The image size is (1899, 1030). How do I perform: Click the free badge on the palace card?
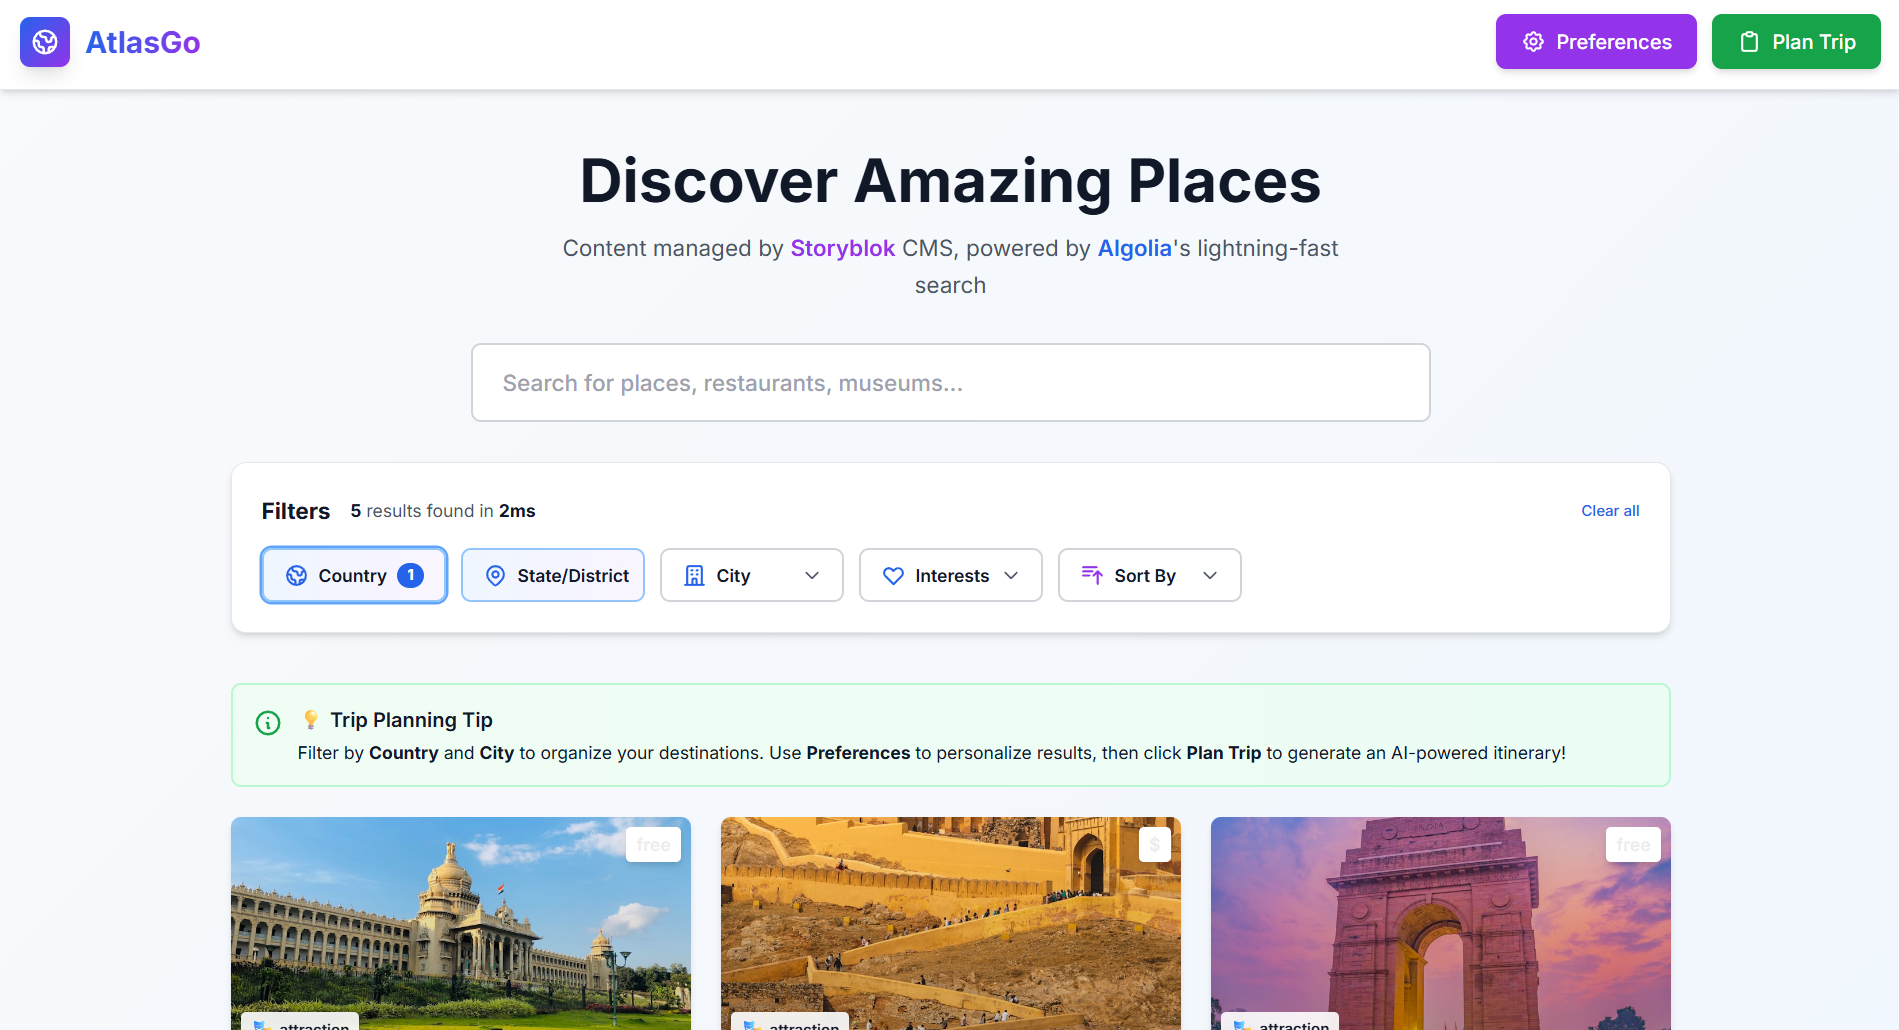tap(654, 845)
